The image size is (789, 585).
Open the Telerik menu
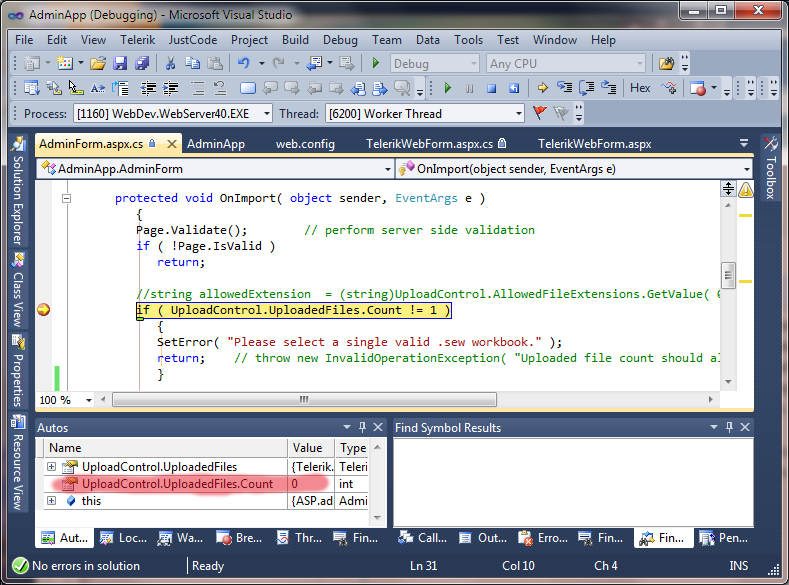point(138,40)
